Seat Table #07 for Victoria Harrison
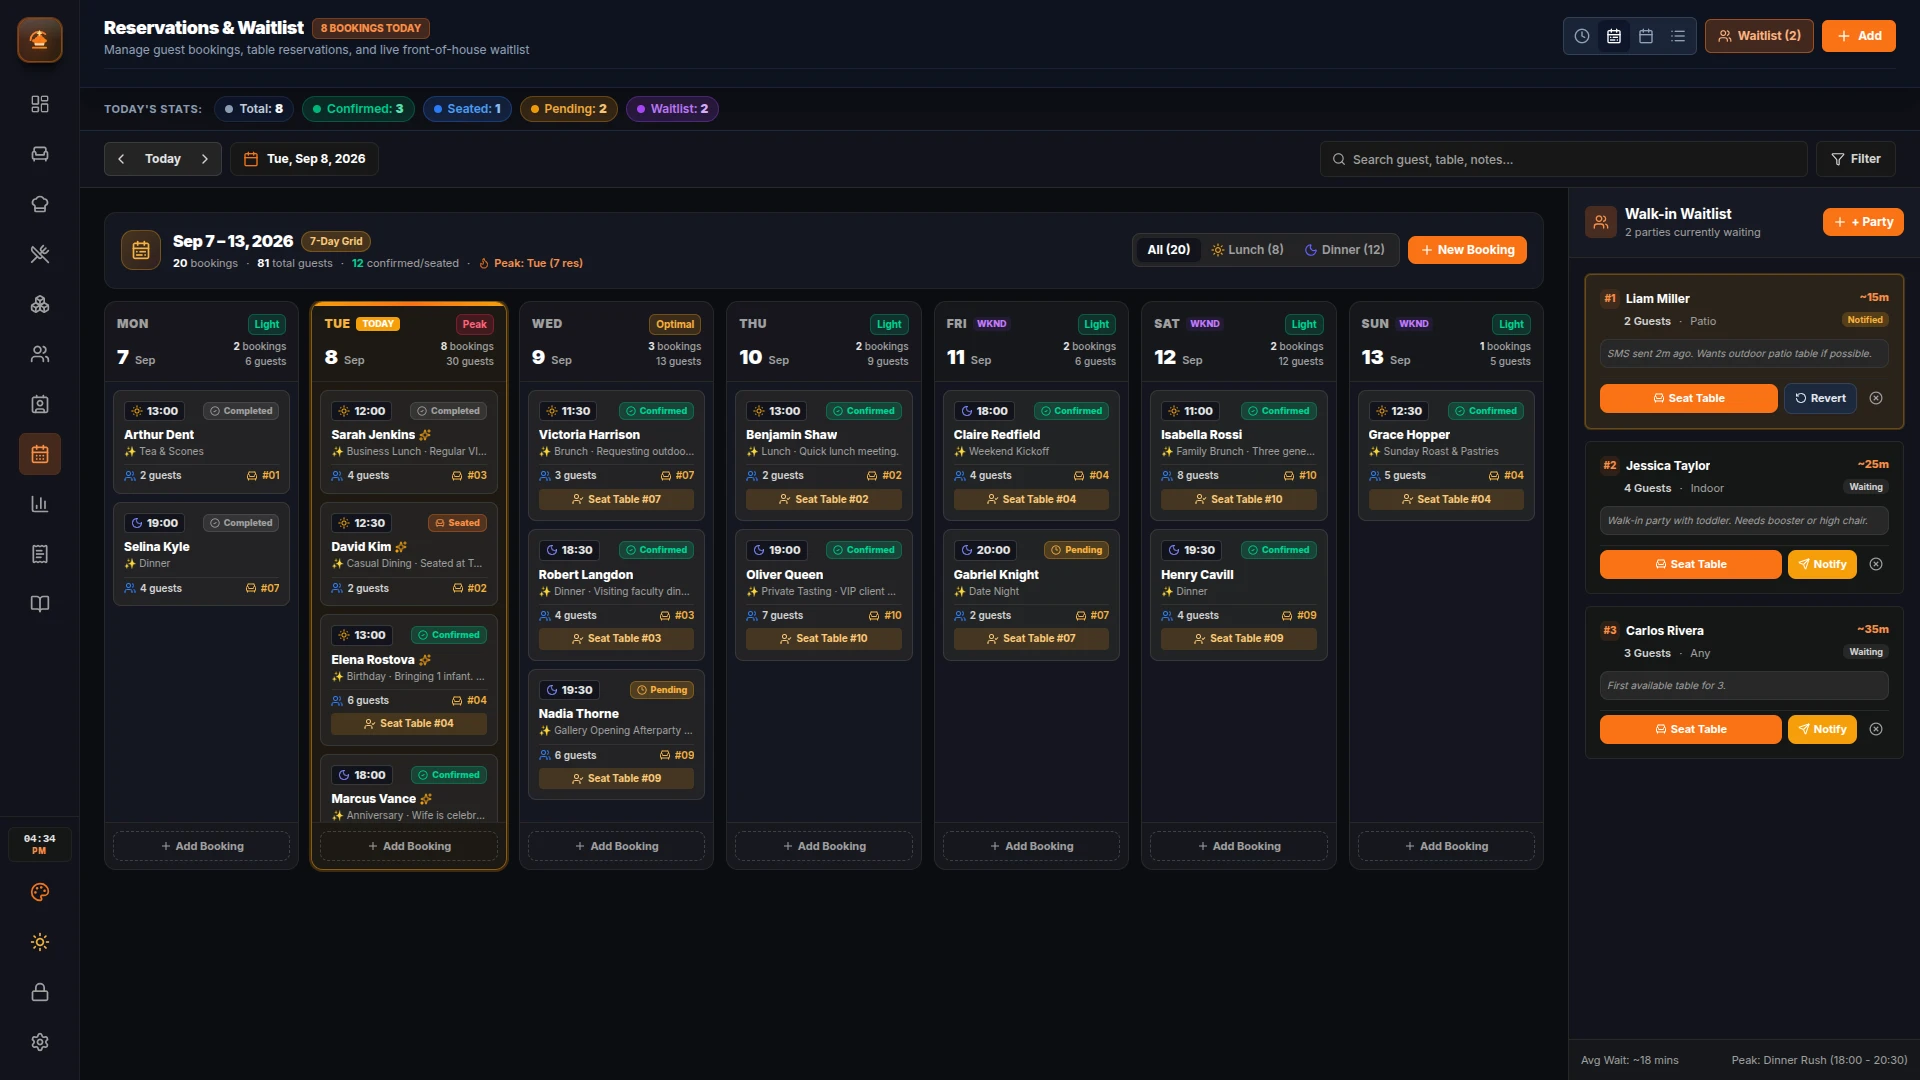This screenshot has height=1080, width=1920. pyautogui.click(x=616, y=499)
